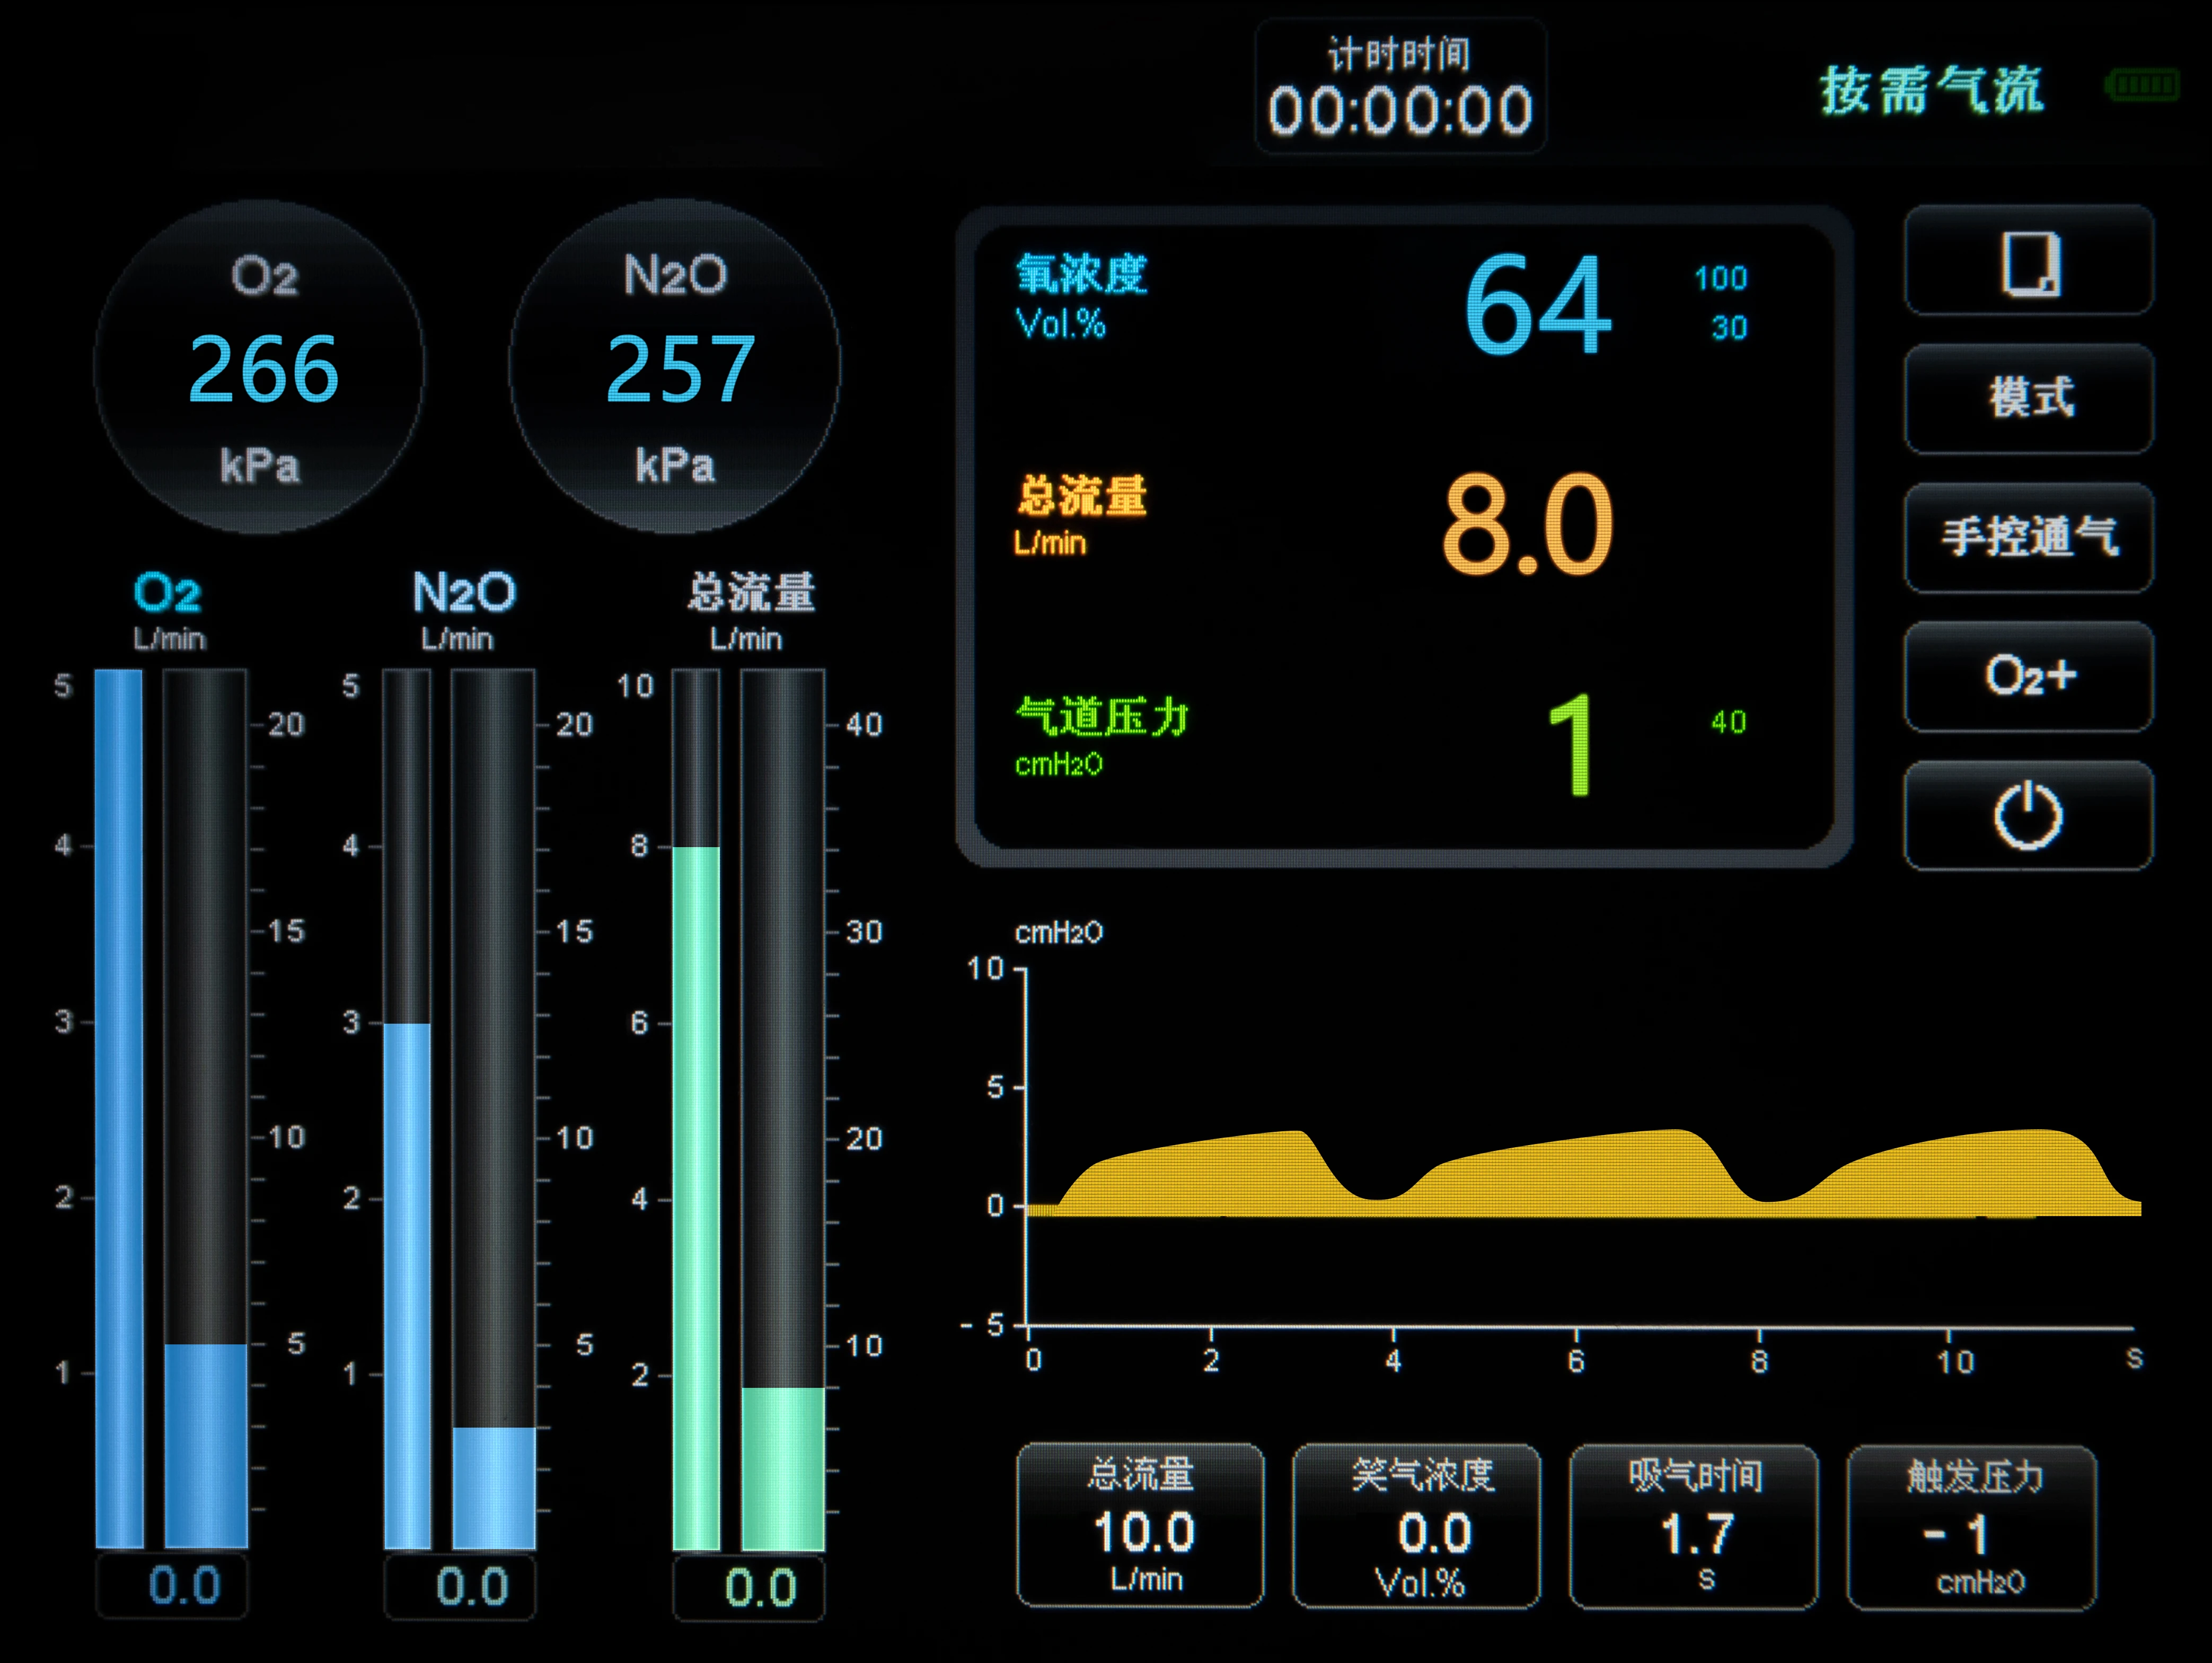Adjust the 吸气时间 1.7 s setting
The height and width of the screenshot is (1663, 2212).
(x=1693, y=1526)
